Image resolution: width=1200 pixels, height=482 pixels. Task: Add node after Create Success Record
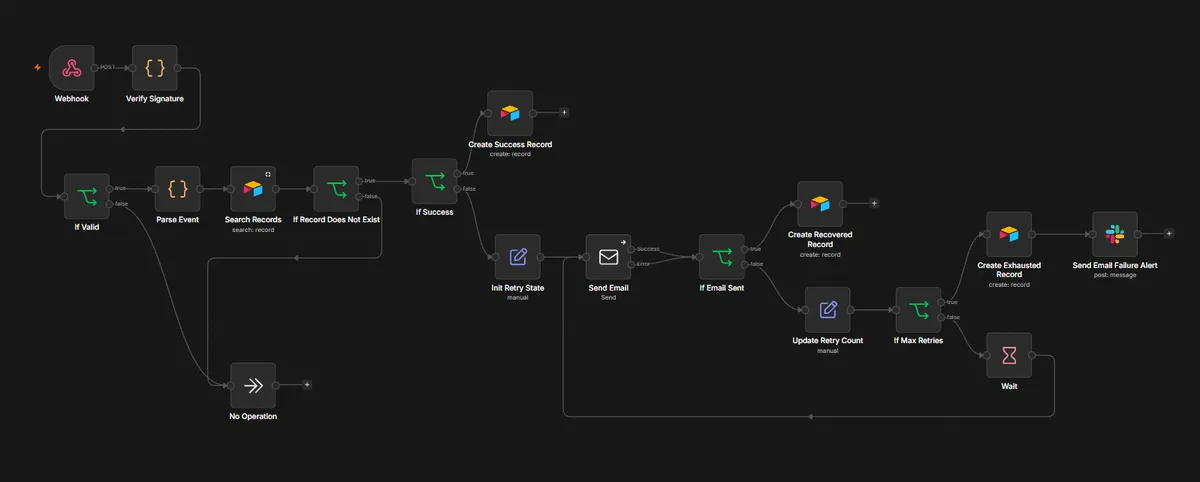pyautogui.click(x=564, y=113)
